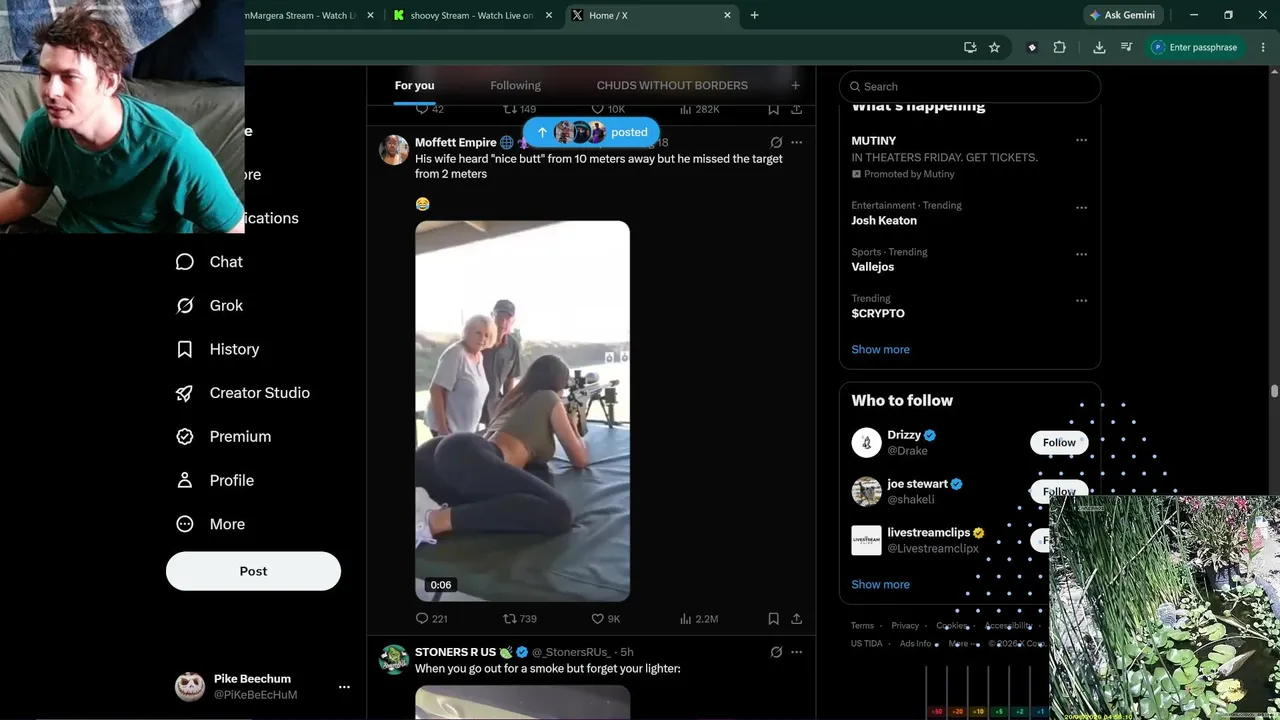Image resolution: width=1280 pixels, height=720 pixels.
Task: Bookmark the Moffett Empire post
Action: [773, 619]
